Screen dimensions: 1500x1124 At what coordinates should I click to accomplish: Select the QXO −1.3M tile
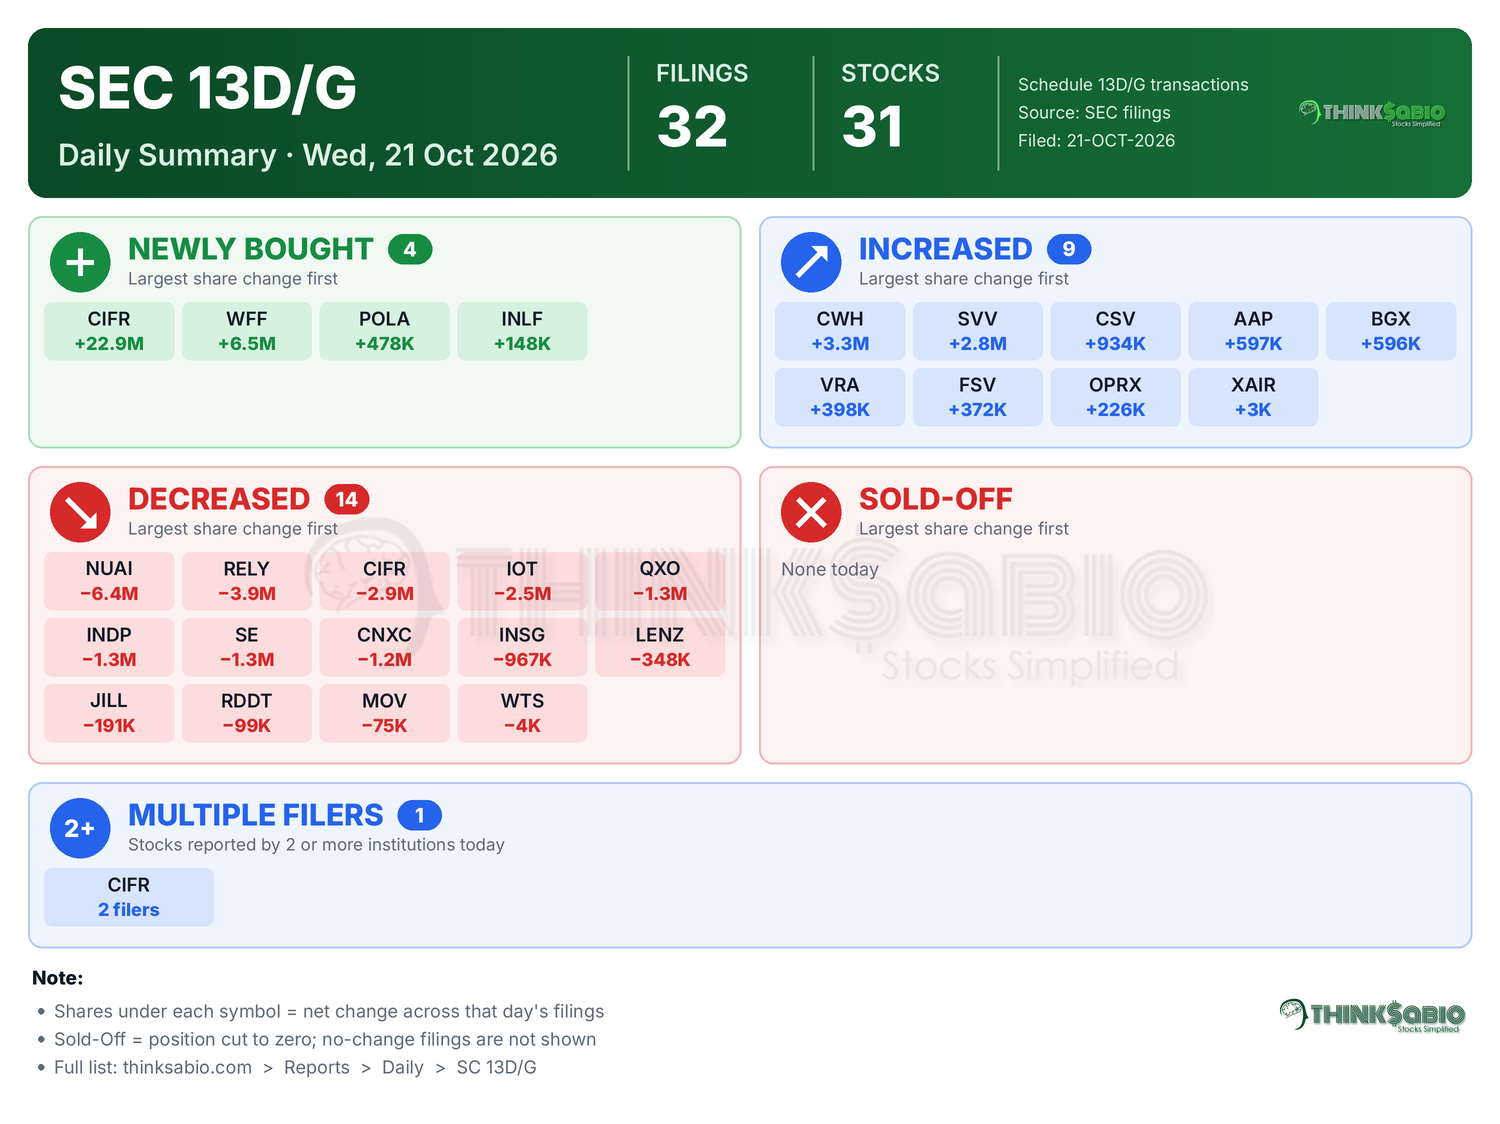[x=660, y=581]
